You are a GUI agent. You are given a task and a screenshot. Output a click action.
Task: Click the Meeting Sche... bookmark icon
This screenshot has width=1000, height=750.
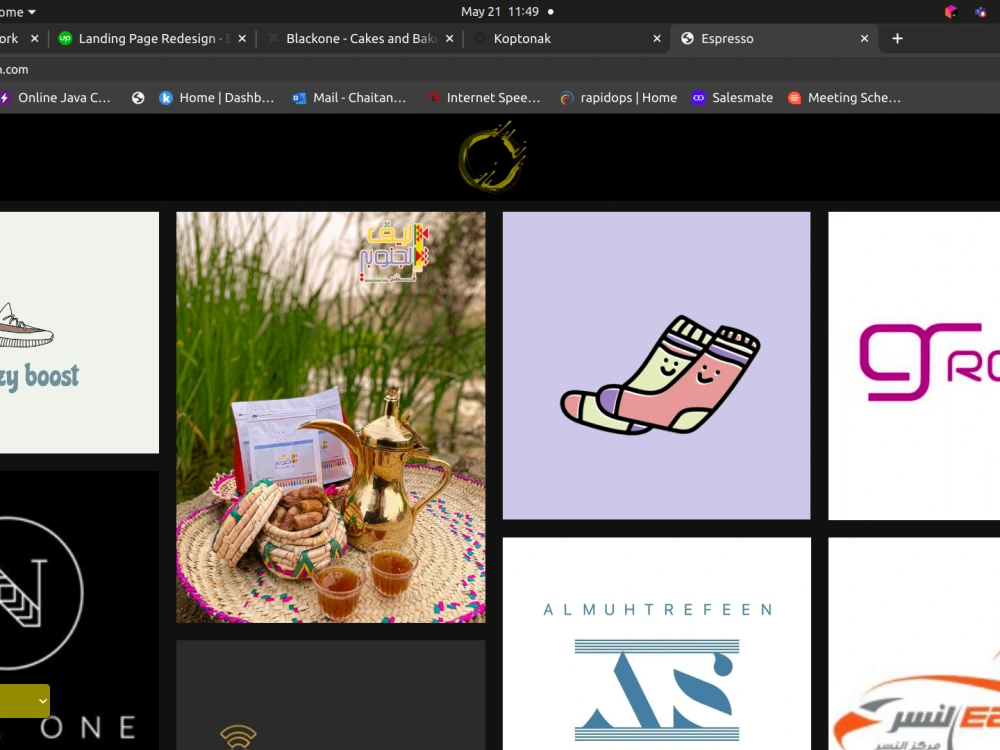click(795, 98)
